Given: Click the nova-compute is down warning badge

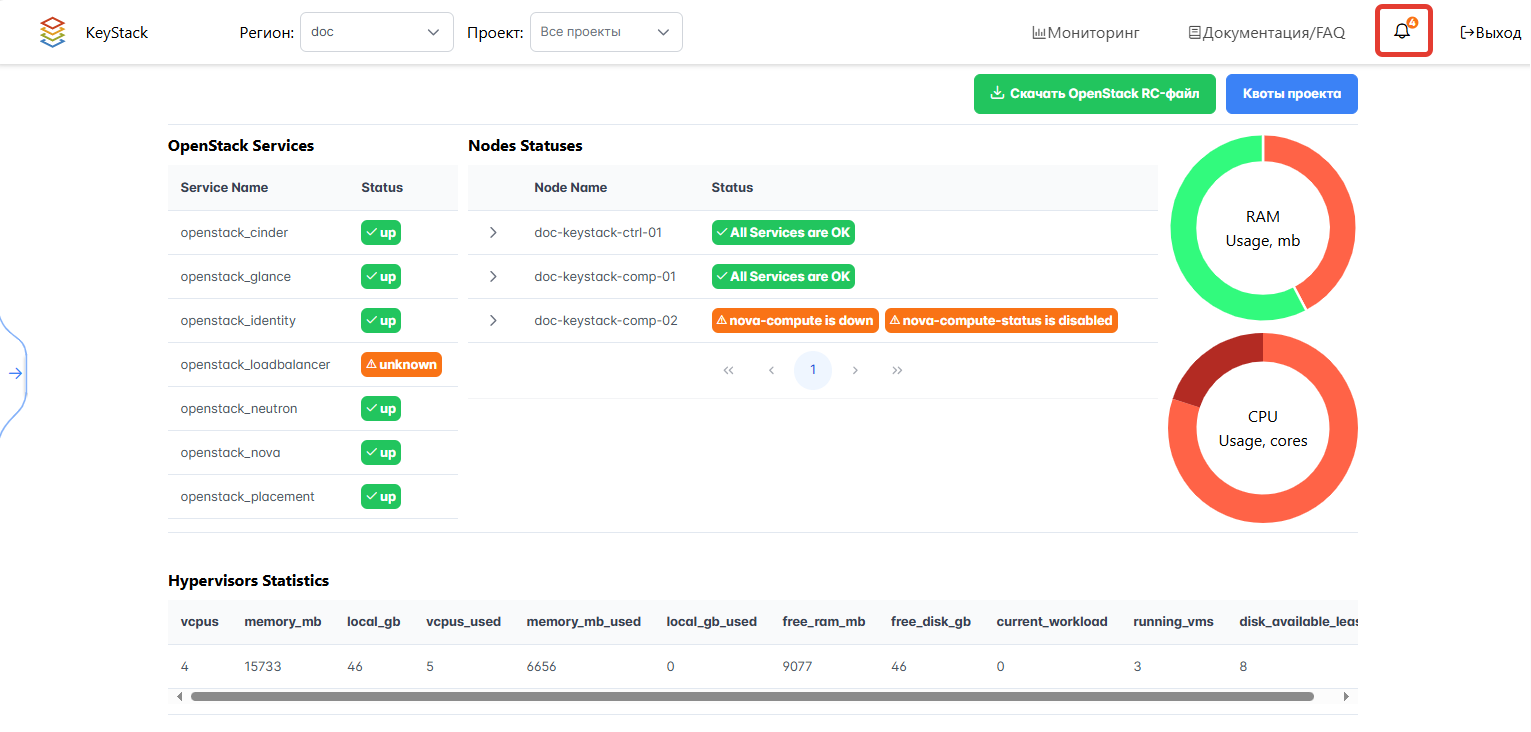Looking at the screenshot, I should (x=795, y=321).
